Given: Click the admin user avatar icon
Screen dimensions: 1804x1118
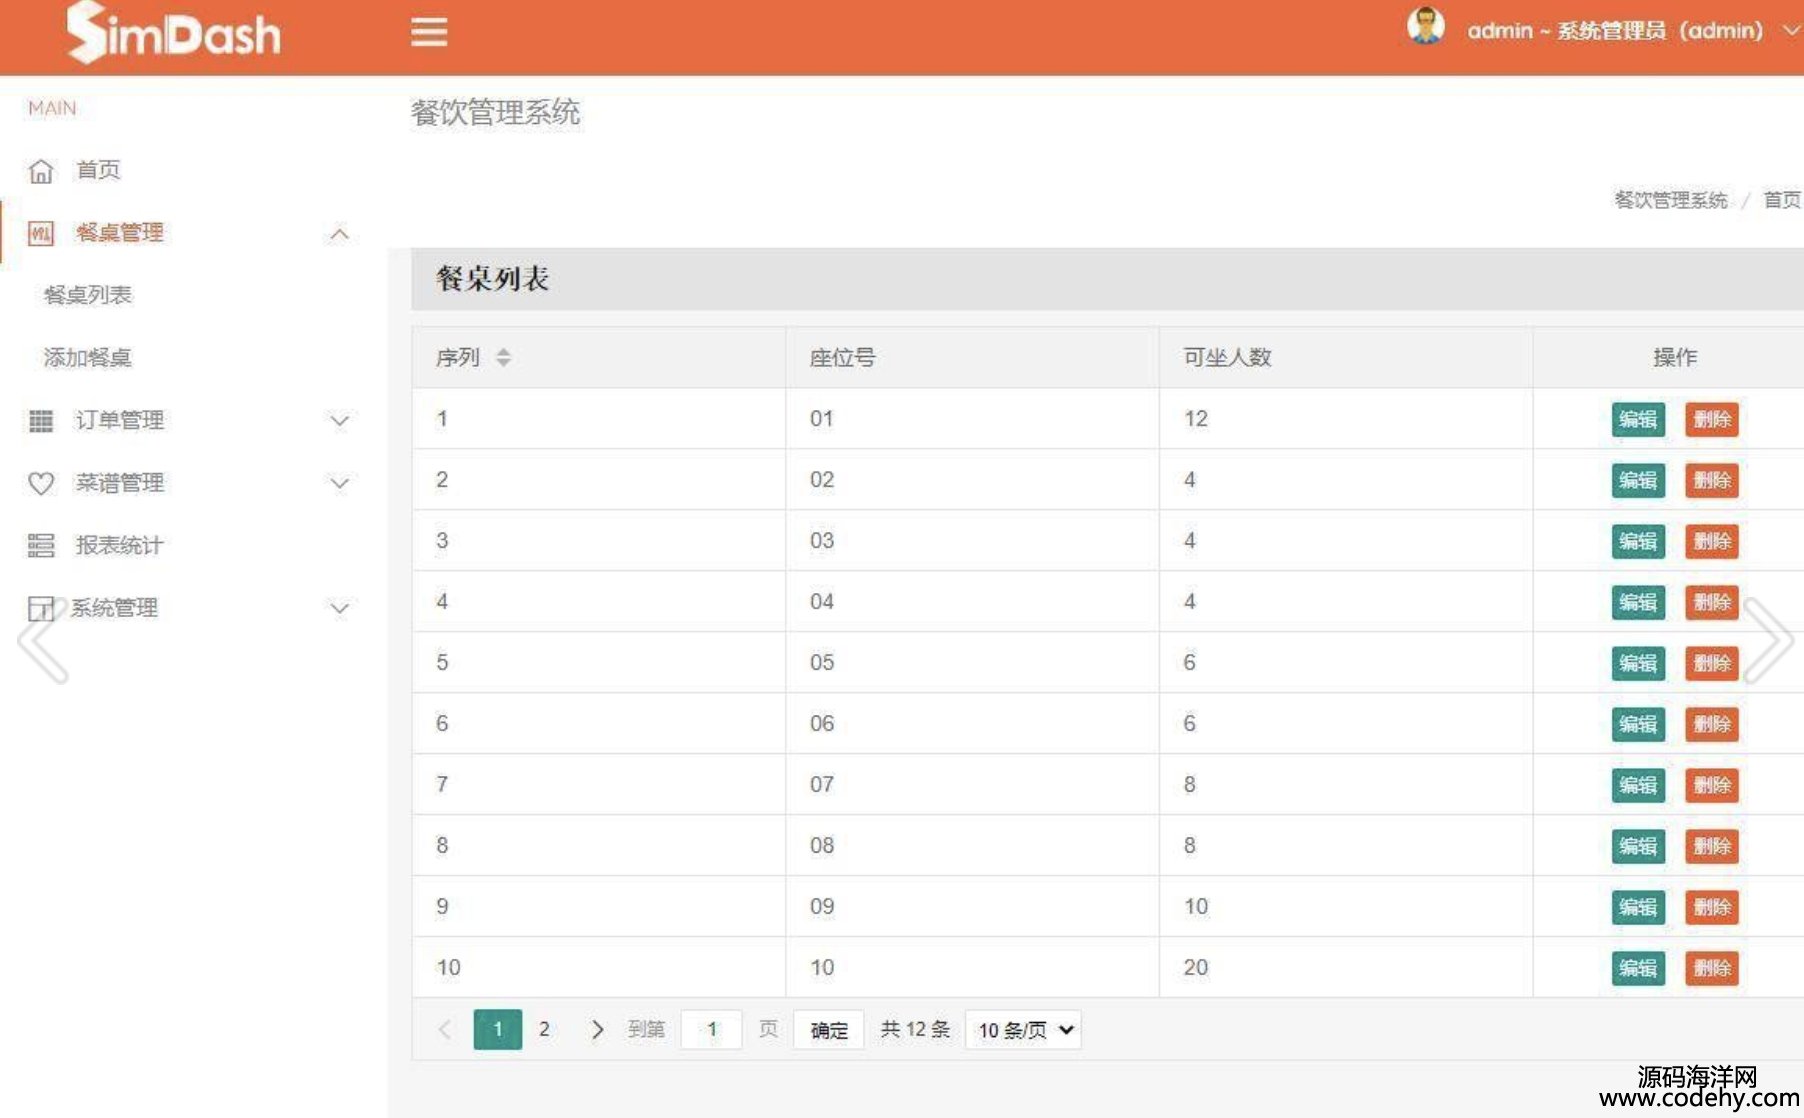Looking at the screenshot, I should 1425,26.
